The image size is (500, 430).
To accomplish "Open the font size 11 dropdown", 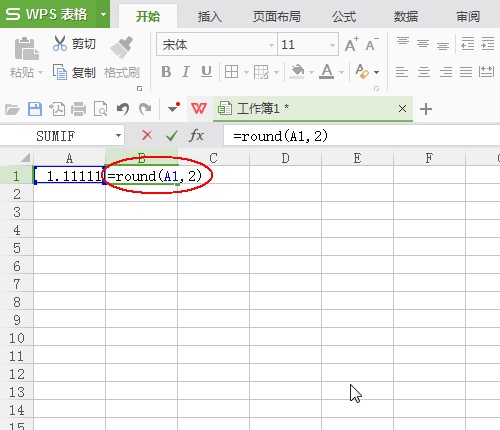I will point(332,45).
